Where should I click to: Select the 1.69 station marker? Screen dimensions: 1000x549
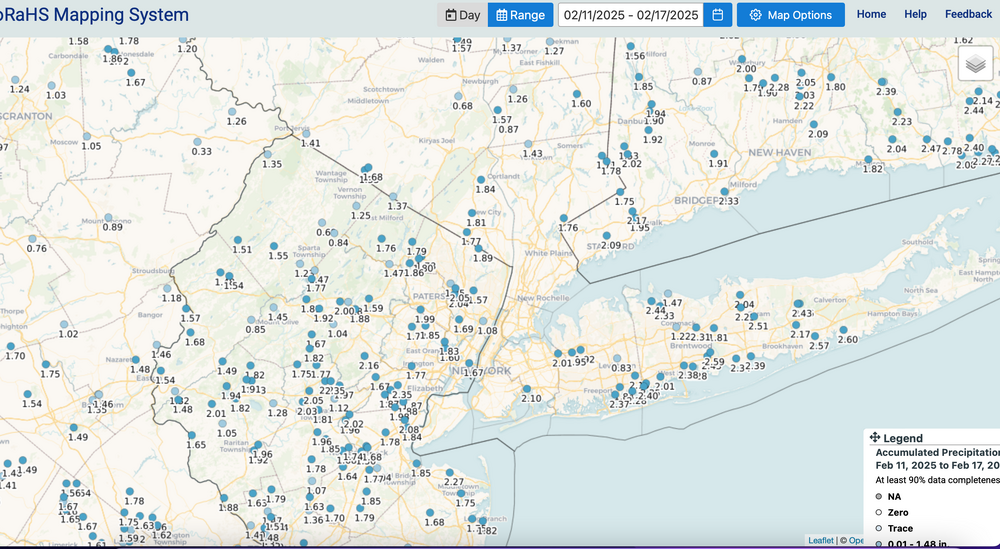click(459, 319)
